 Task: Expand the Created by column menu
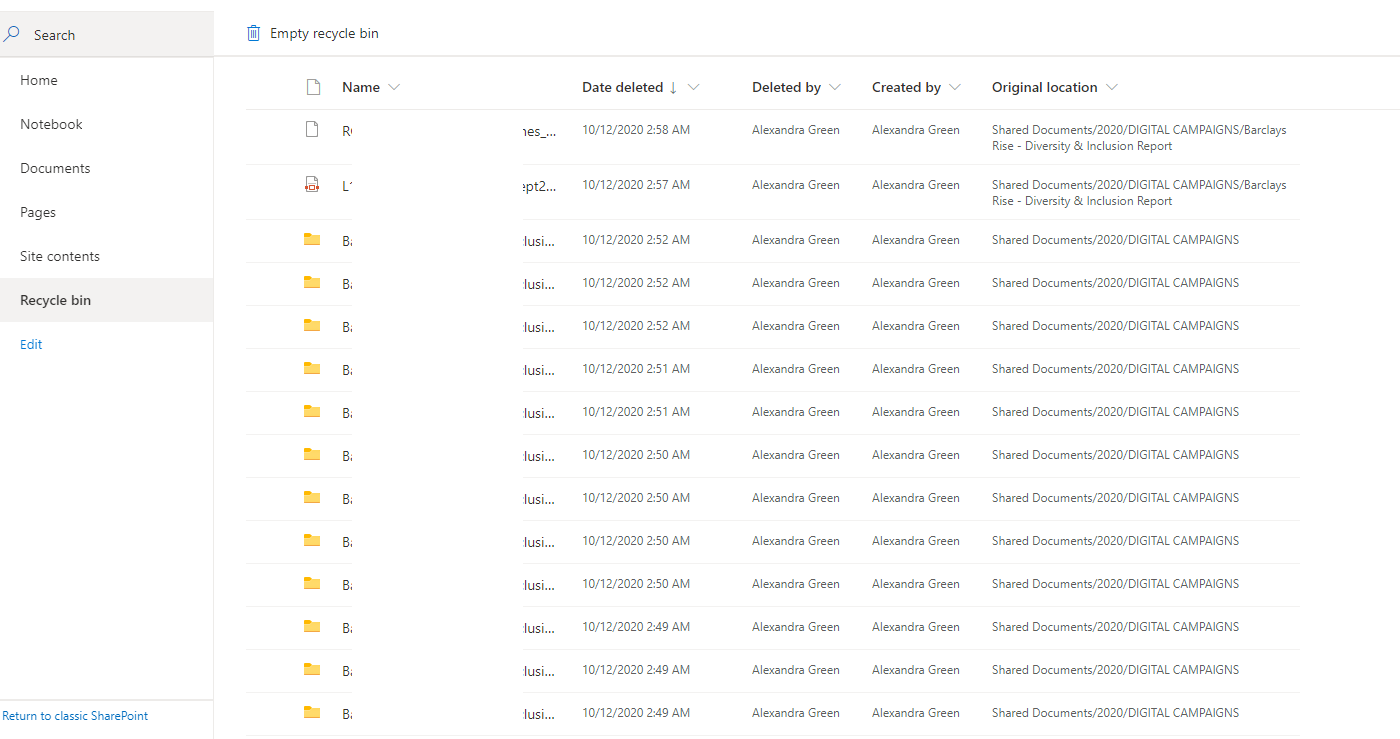coord(955,87)
